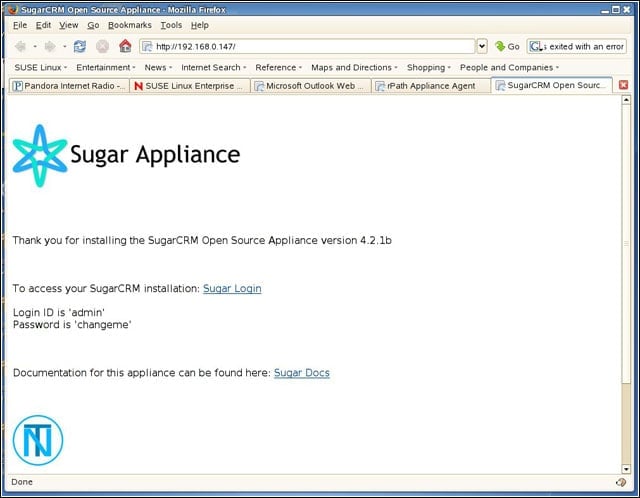Click the page icon in the address bar
Image resolution: width=640 pixels, height=498 pixels.
(x=147, y=47)
